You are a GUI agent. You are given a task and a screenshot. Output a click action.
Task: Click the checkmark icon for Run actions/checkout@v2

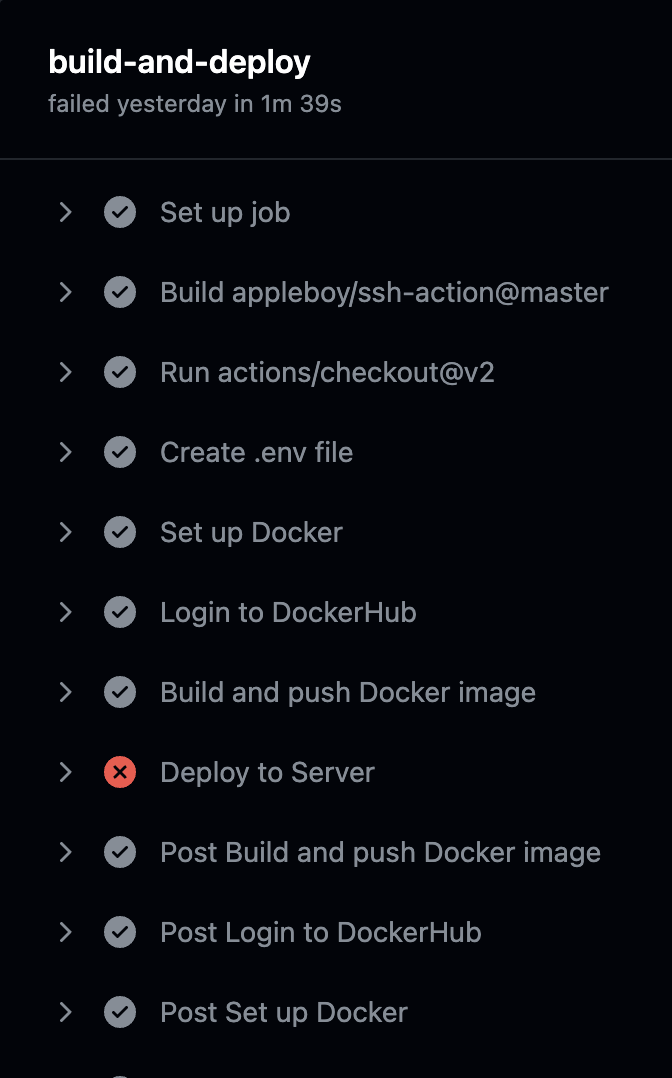tap(120, 373)
